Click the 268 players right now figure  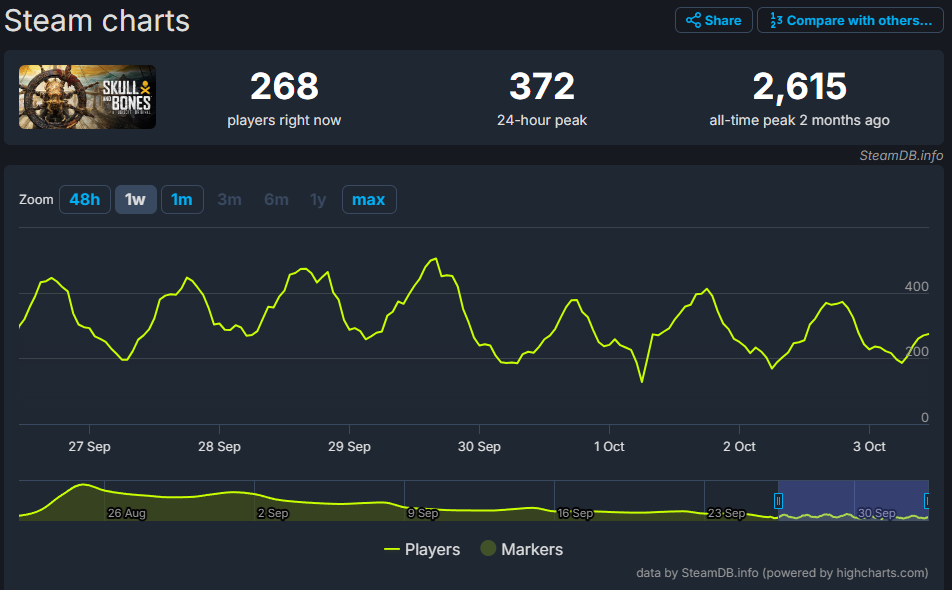(x=284, y=86)
